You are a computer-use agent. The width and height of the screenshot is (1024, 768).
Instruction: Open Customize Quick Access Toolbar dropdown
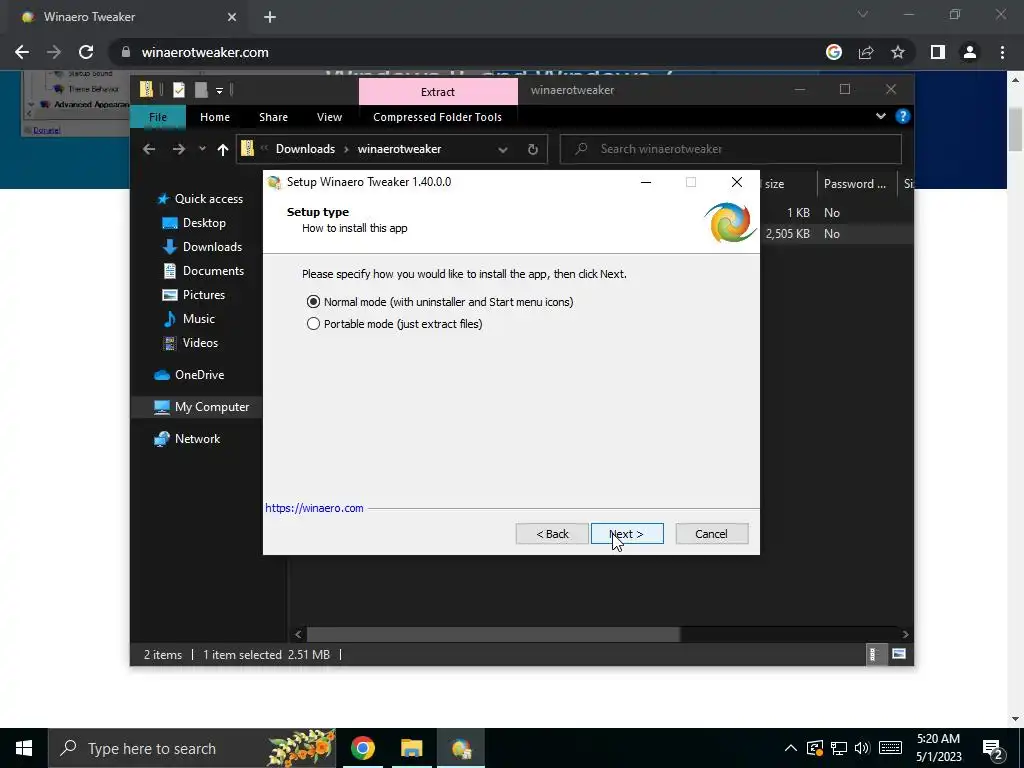click(219, 90)
